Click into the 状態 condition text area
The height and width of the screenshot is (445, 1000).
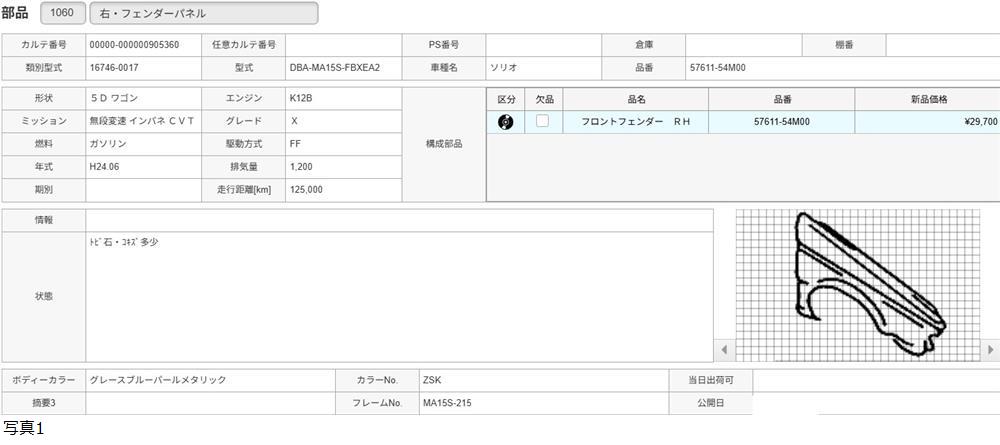click(x=399, y=297)
